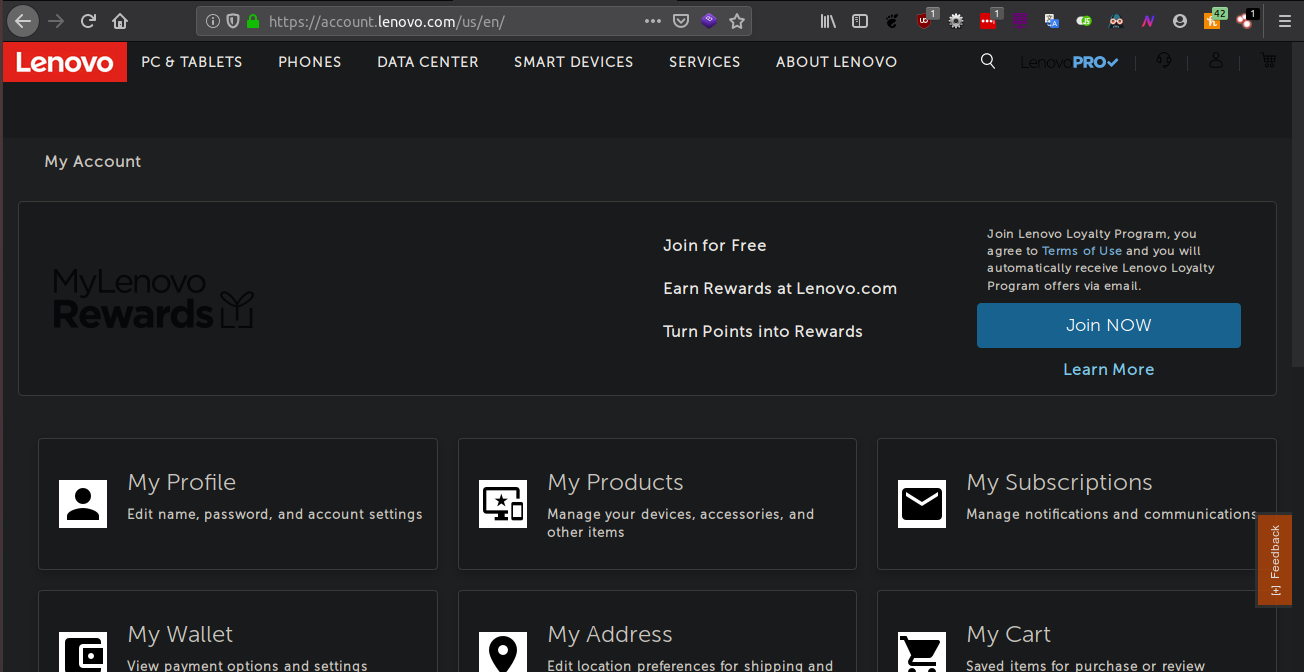The width and height of the screenshot is (1304, 672).
Task: Click the 'Turn Points into Rewards' text
Action: [x=763, y=332]
